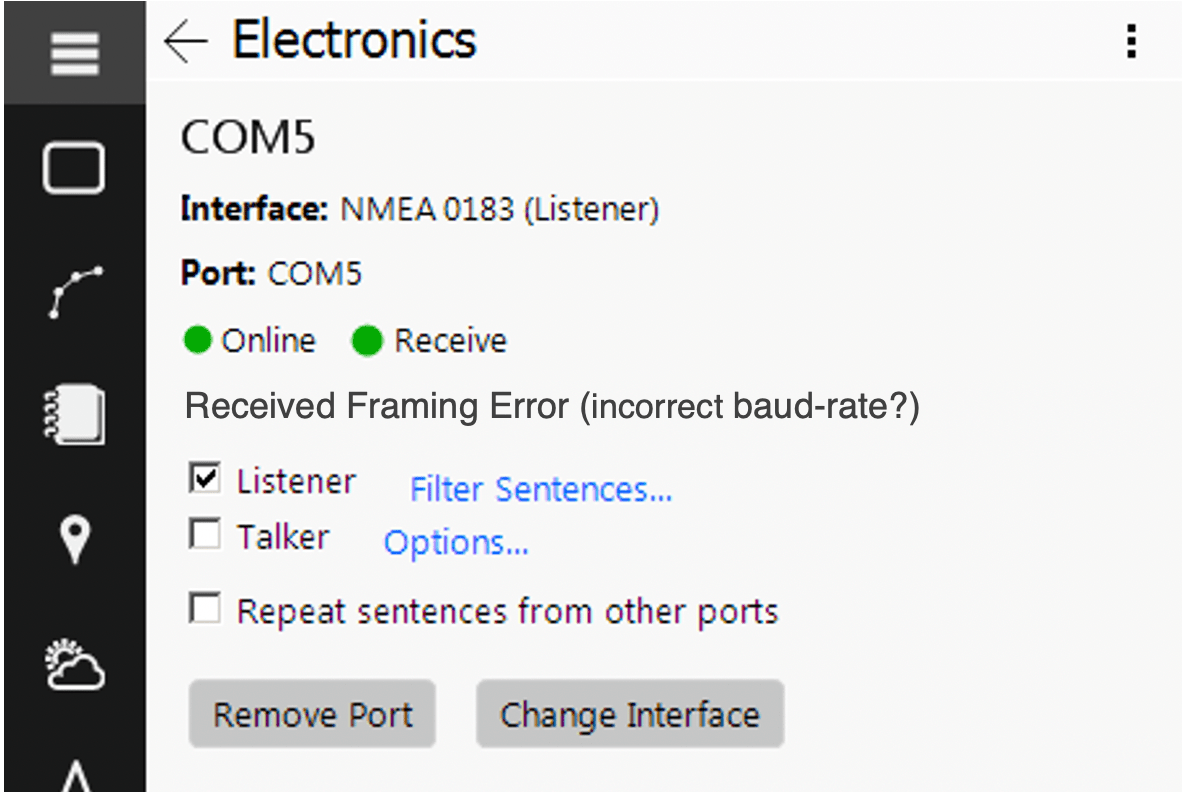
Task: Uncheck the Listener checkbox
Action: pyautogui.click(x=205, y=480)
